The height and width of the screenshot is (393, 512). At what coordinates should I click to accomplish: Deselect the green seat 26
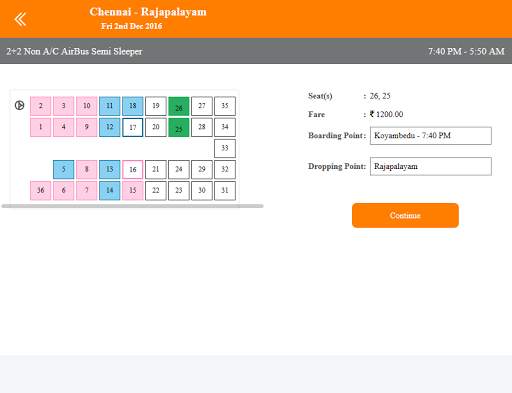click(x=179, y=106)
